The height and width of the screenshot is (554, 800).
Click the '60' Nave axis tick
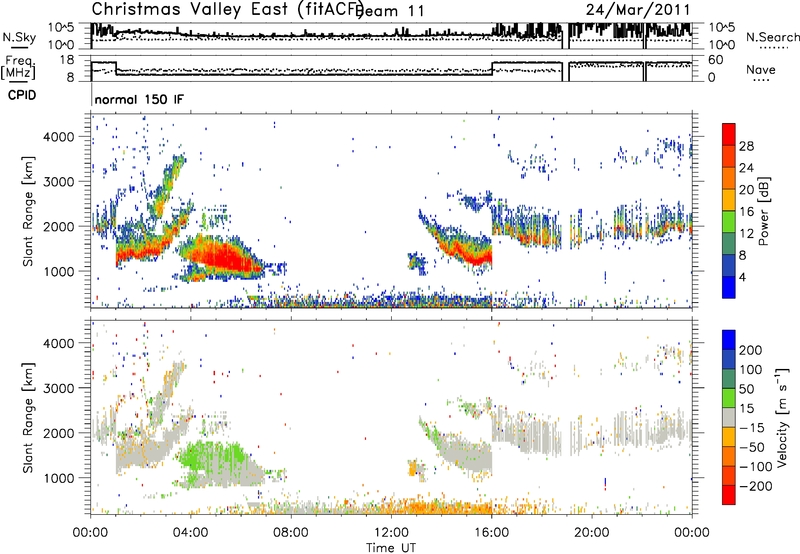(716, 60)
